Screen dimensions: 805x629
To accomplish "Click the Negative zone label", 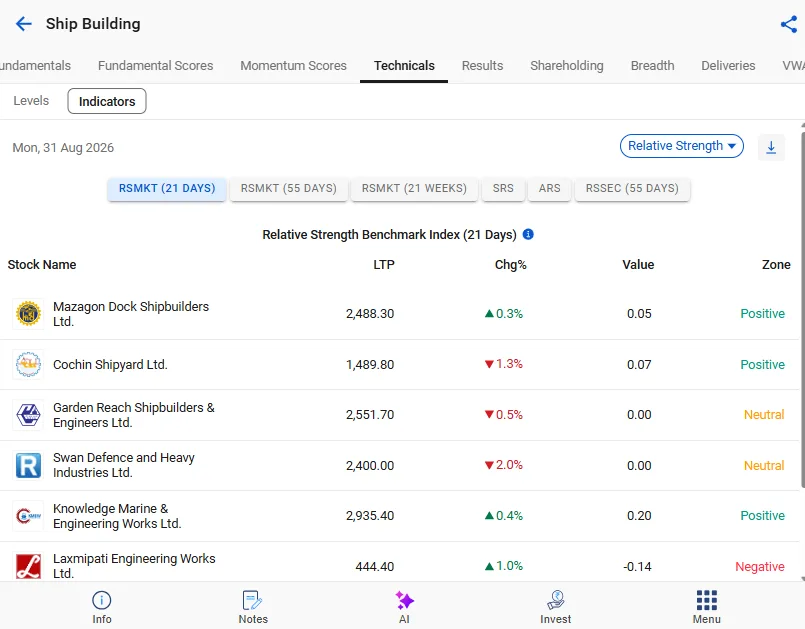I will [760, 566].
